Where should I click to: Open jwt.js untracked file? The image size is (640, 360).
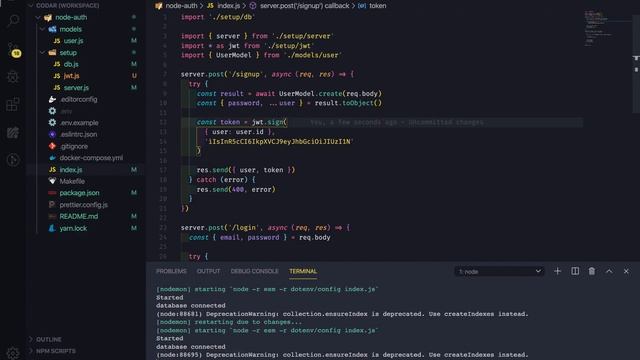tap(71, 76)
